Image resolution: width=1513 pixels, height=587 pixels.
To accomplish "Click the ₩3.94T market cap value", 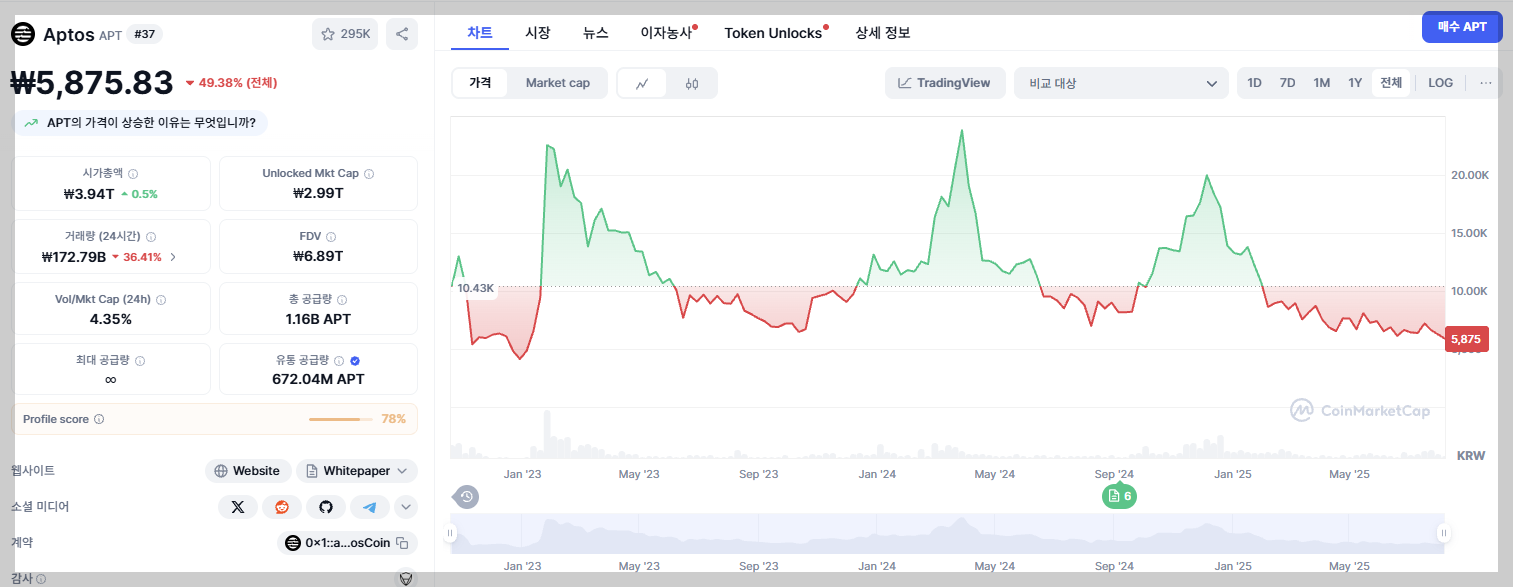I will click(88, 194).
